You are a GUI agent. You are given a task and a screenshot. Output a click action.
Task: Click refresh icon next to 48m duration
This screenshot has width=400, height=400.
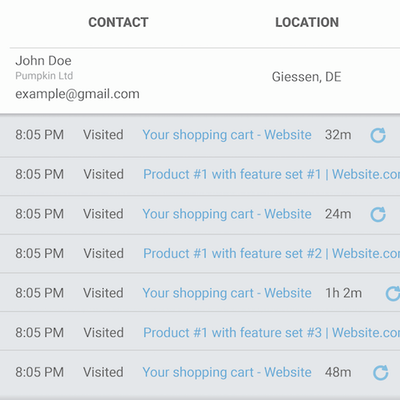coord(381,373)
